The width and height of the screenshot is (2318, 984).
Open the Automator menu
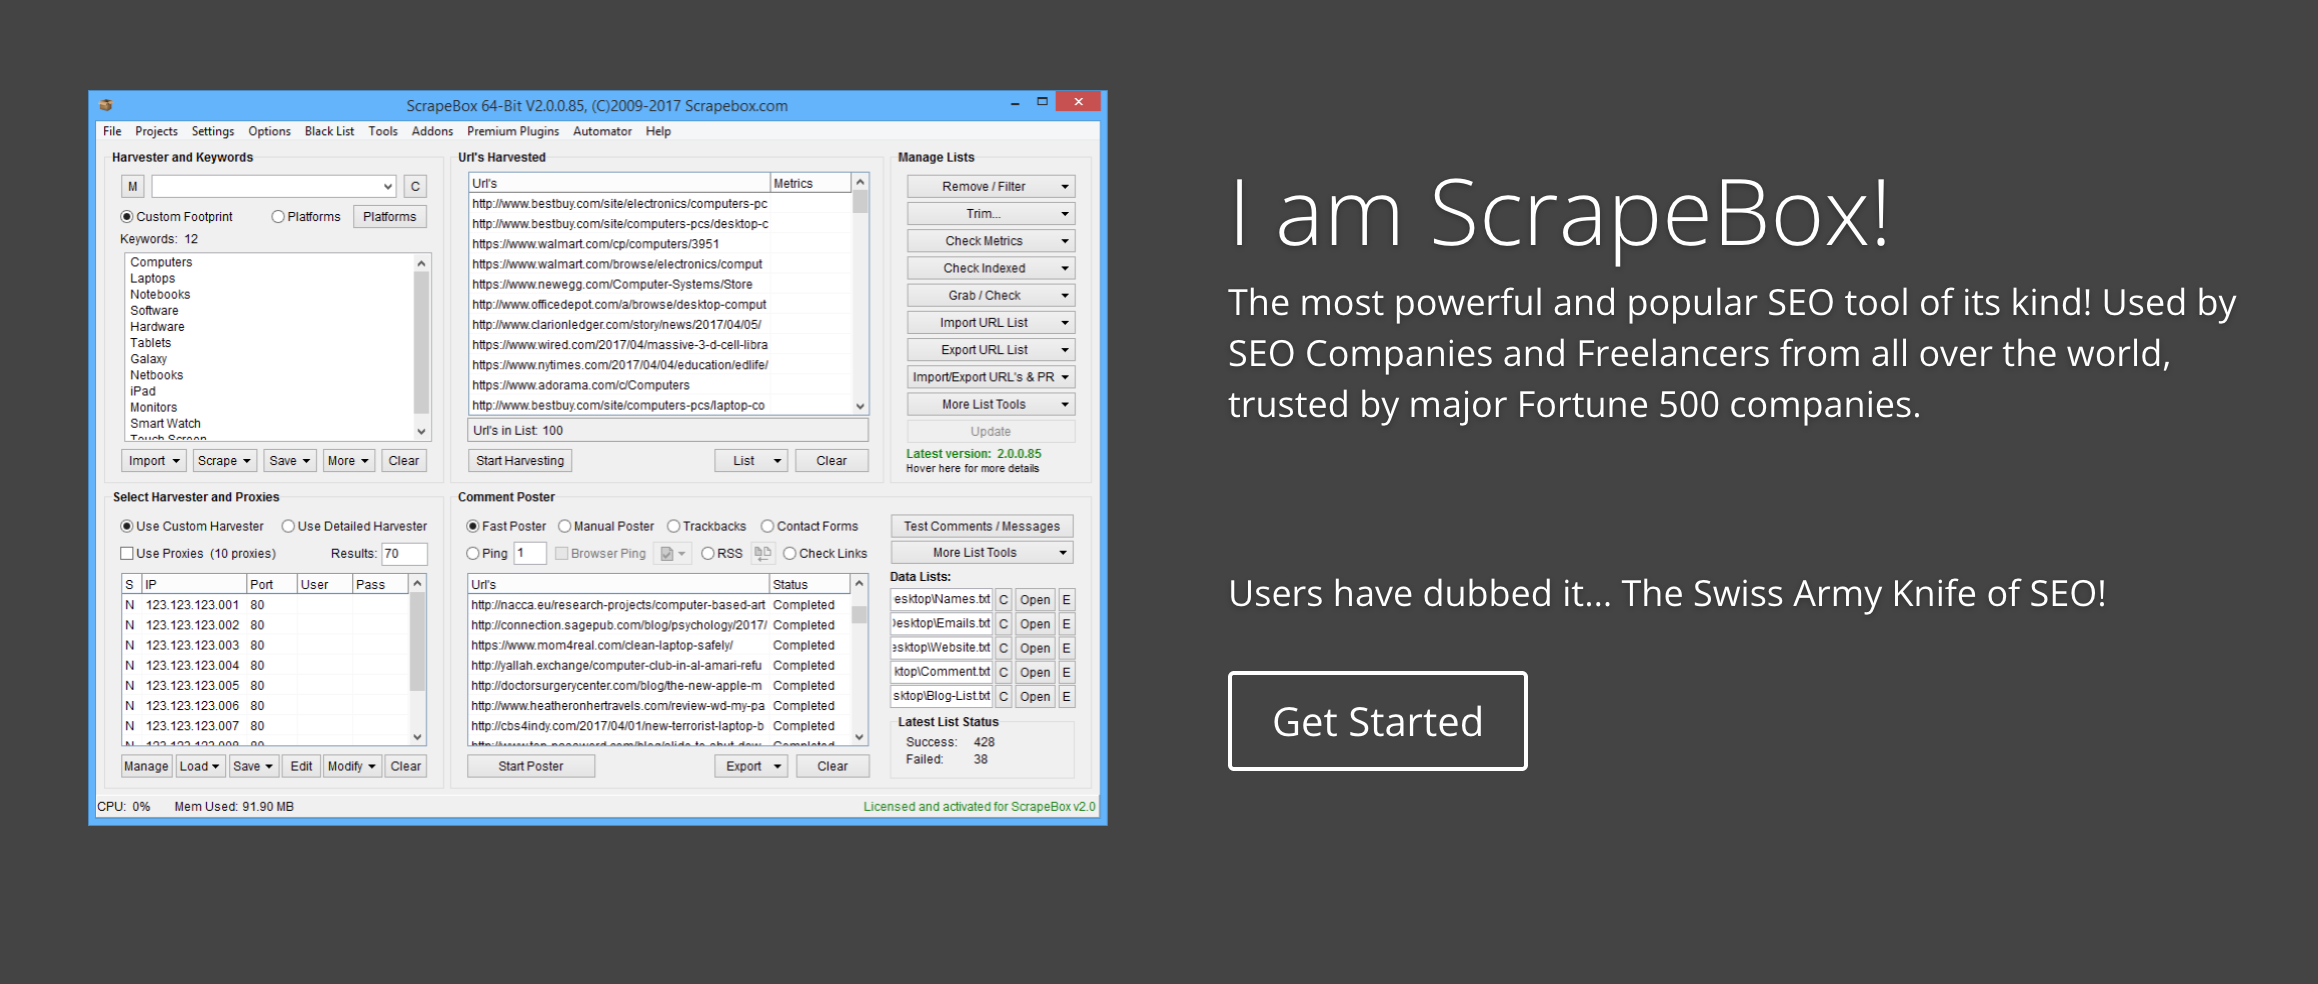tap(601, 131)
